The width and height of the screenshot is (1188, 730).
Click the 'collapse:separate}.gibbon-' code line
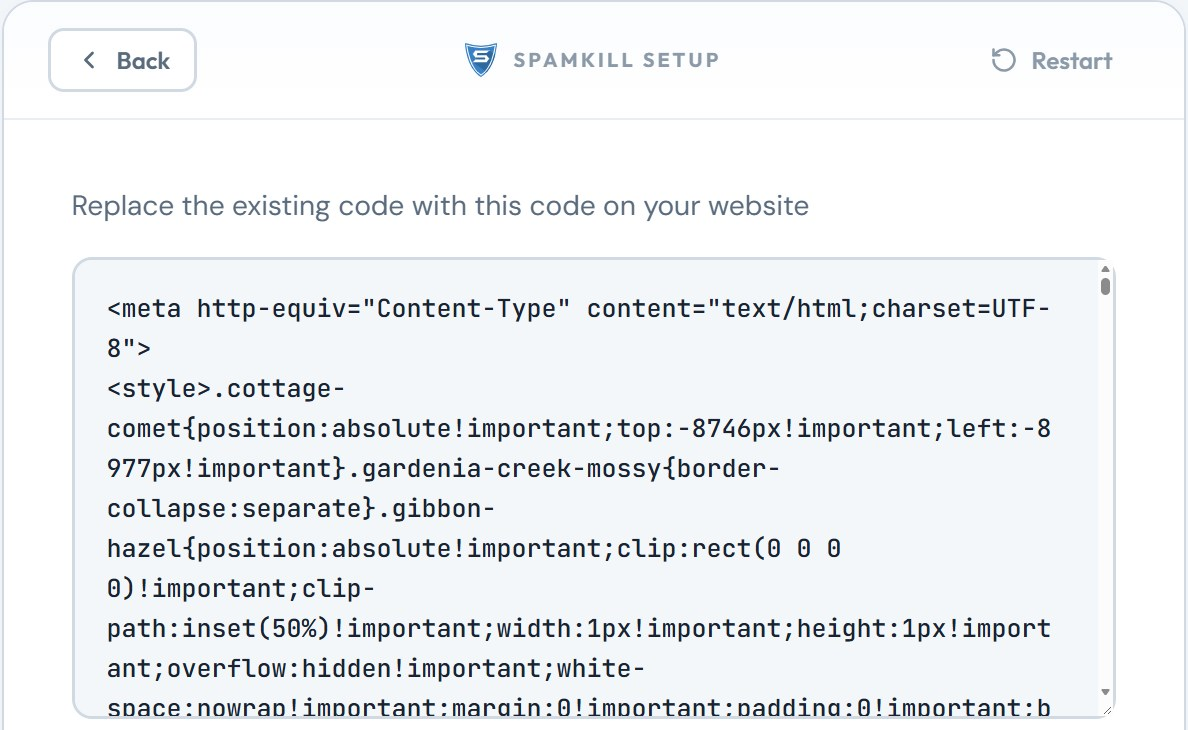301,509
